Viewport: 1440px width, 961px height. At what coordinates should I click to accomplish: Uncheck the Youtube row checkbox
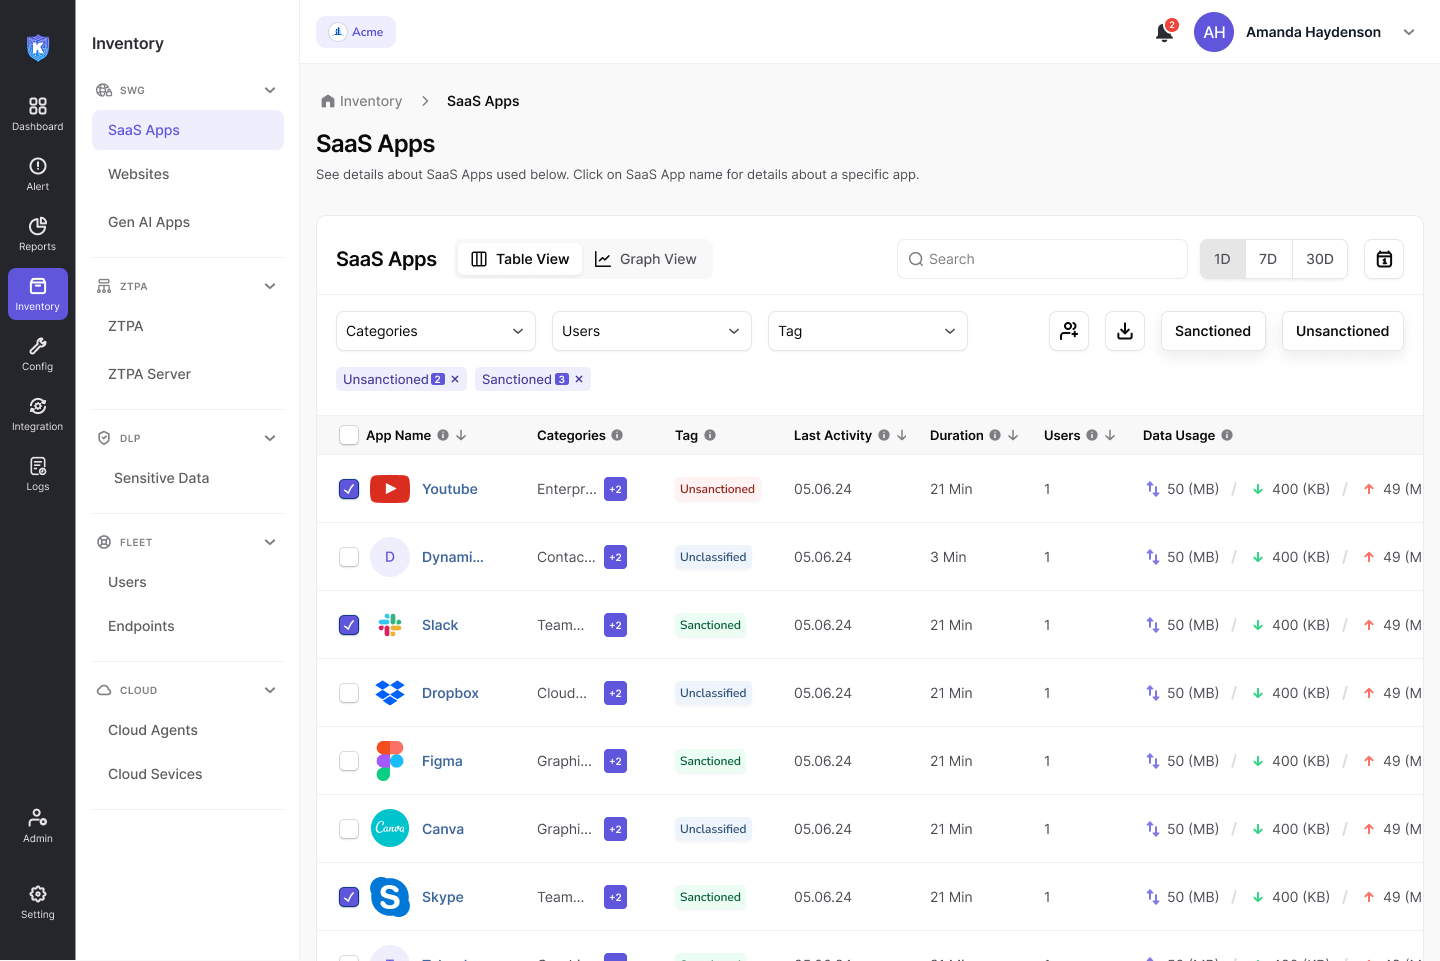tap(349, 489)
